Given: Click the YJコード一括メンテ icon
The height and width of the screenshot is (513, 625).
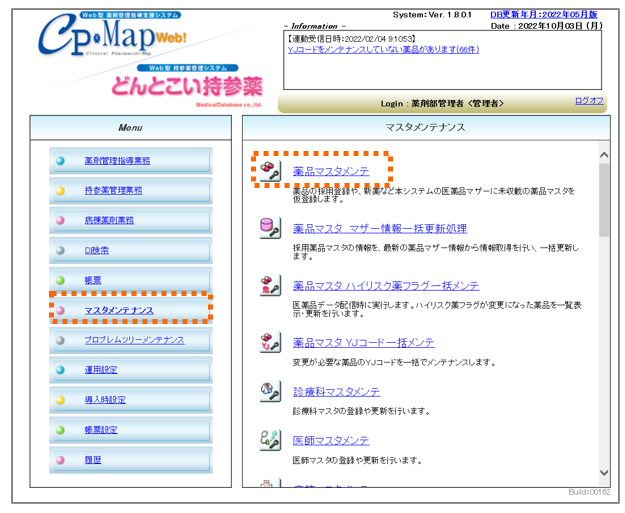Looking at the screenshot, I should pyautogui.click(x=270, y=341).
